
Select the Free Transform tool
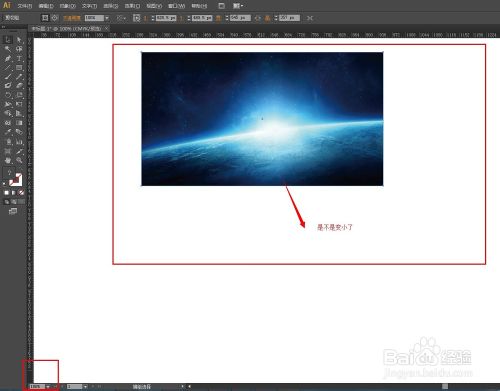[19, 104]
